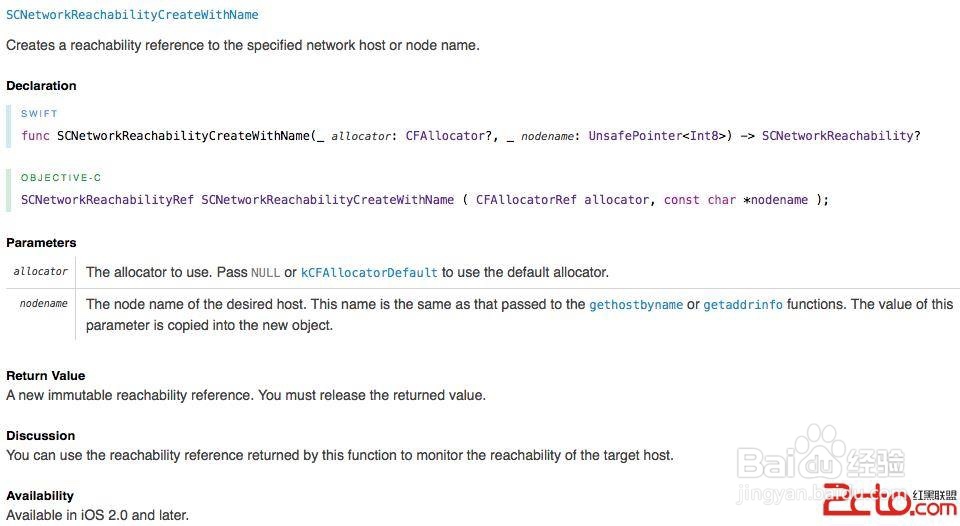The height and width of the screenshot is (526, 960).
Task: Open the kCFAllocatorDefault link
Action: pos(369,272)
